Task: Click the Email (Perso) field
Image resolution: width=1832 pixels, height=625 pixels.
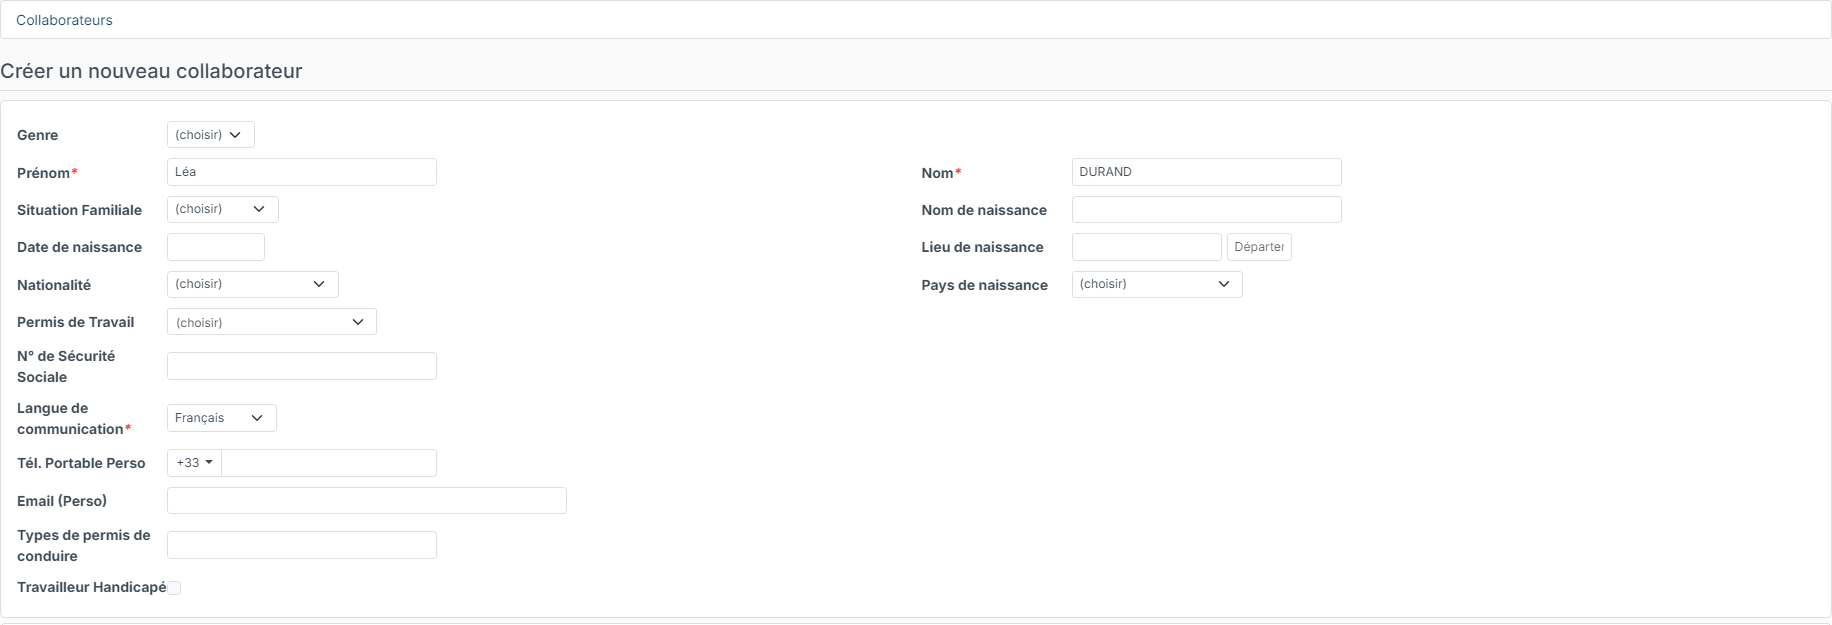Action: click(x=367, y=501)
